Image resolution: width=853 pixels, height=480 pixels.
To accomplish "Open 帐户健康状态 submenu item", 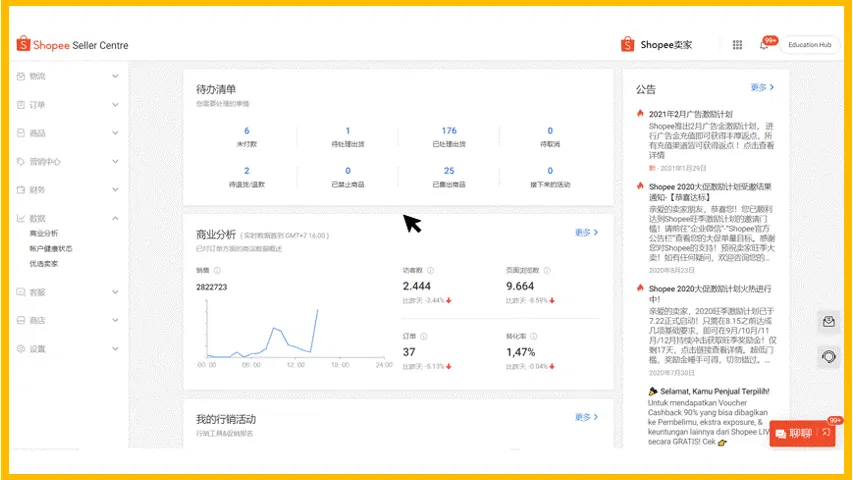I will 51,249.
